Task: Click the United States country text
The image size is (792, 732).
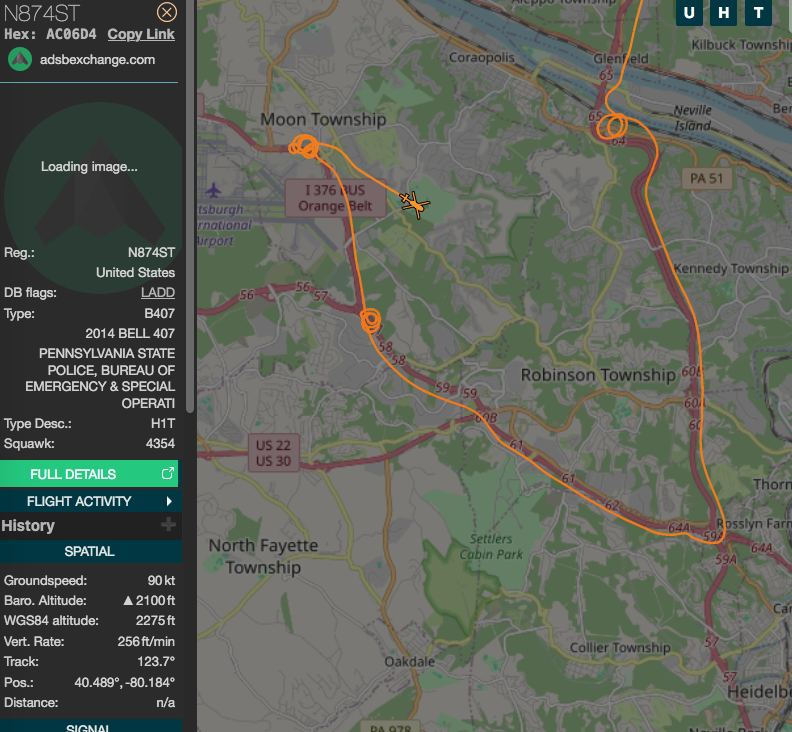Action: (x=135, y=273)
